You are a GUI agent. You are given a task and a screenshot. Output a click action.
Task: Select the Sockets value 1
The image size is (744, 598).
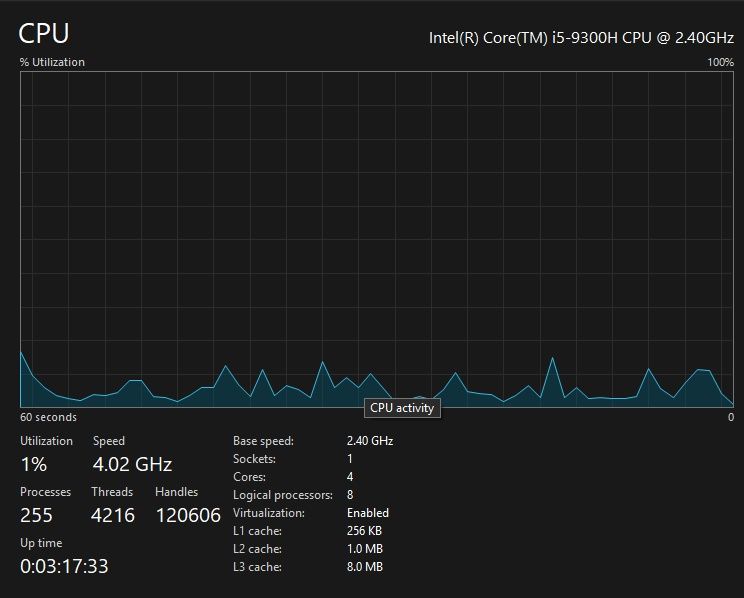[350, 459]
